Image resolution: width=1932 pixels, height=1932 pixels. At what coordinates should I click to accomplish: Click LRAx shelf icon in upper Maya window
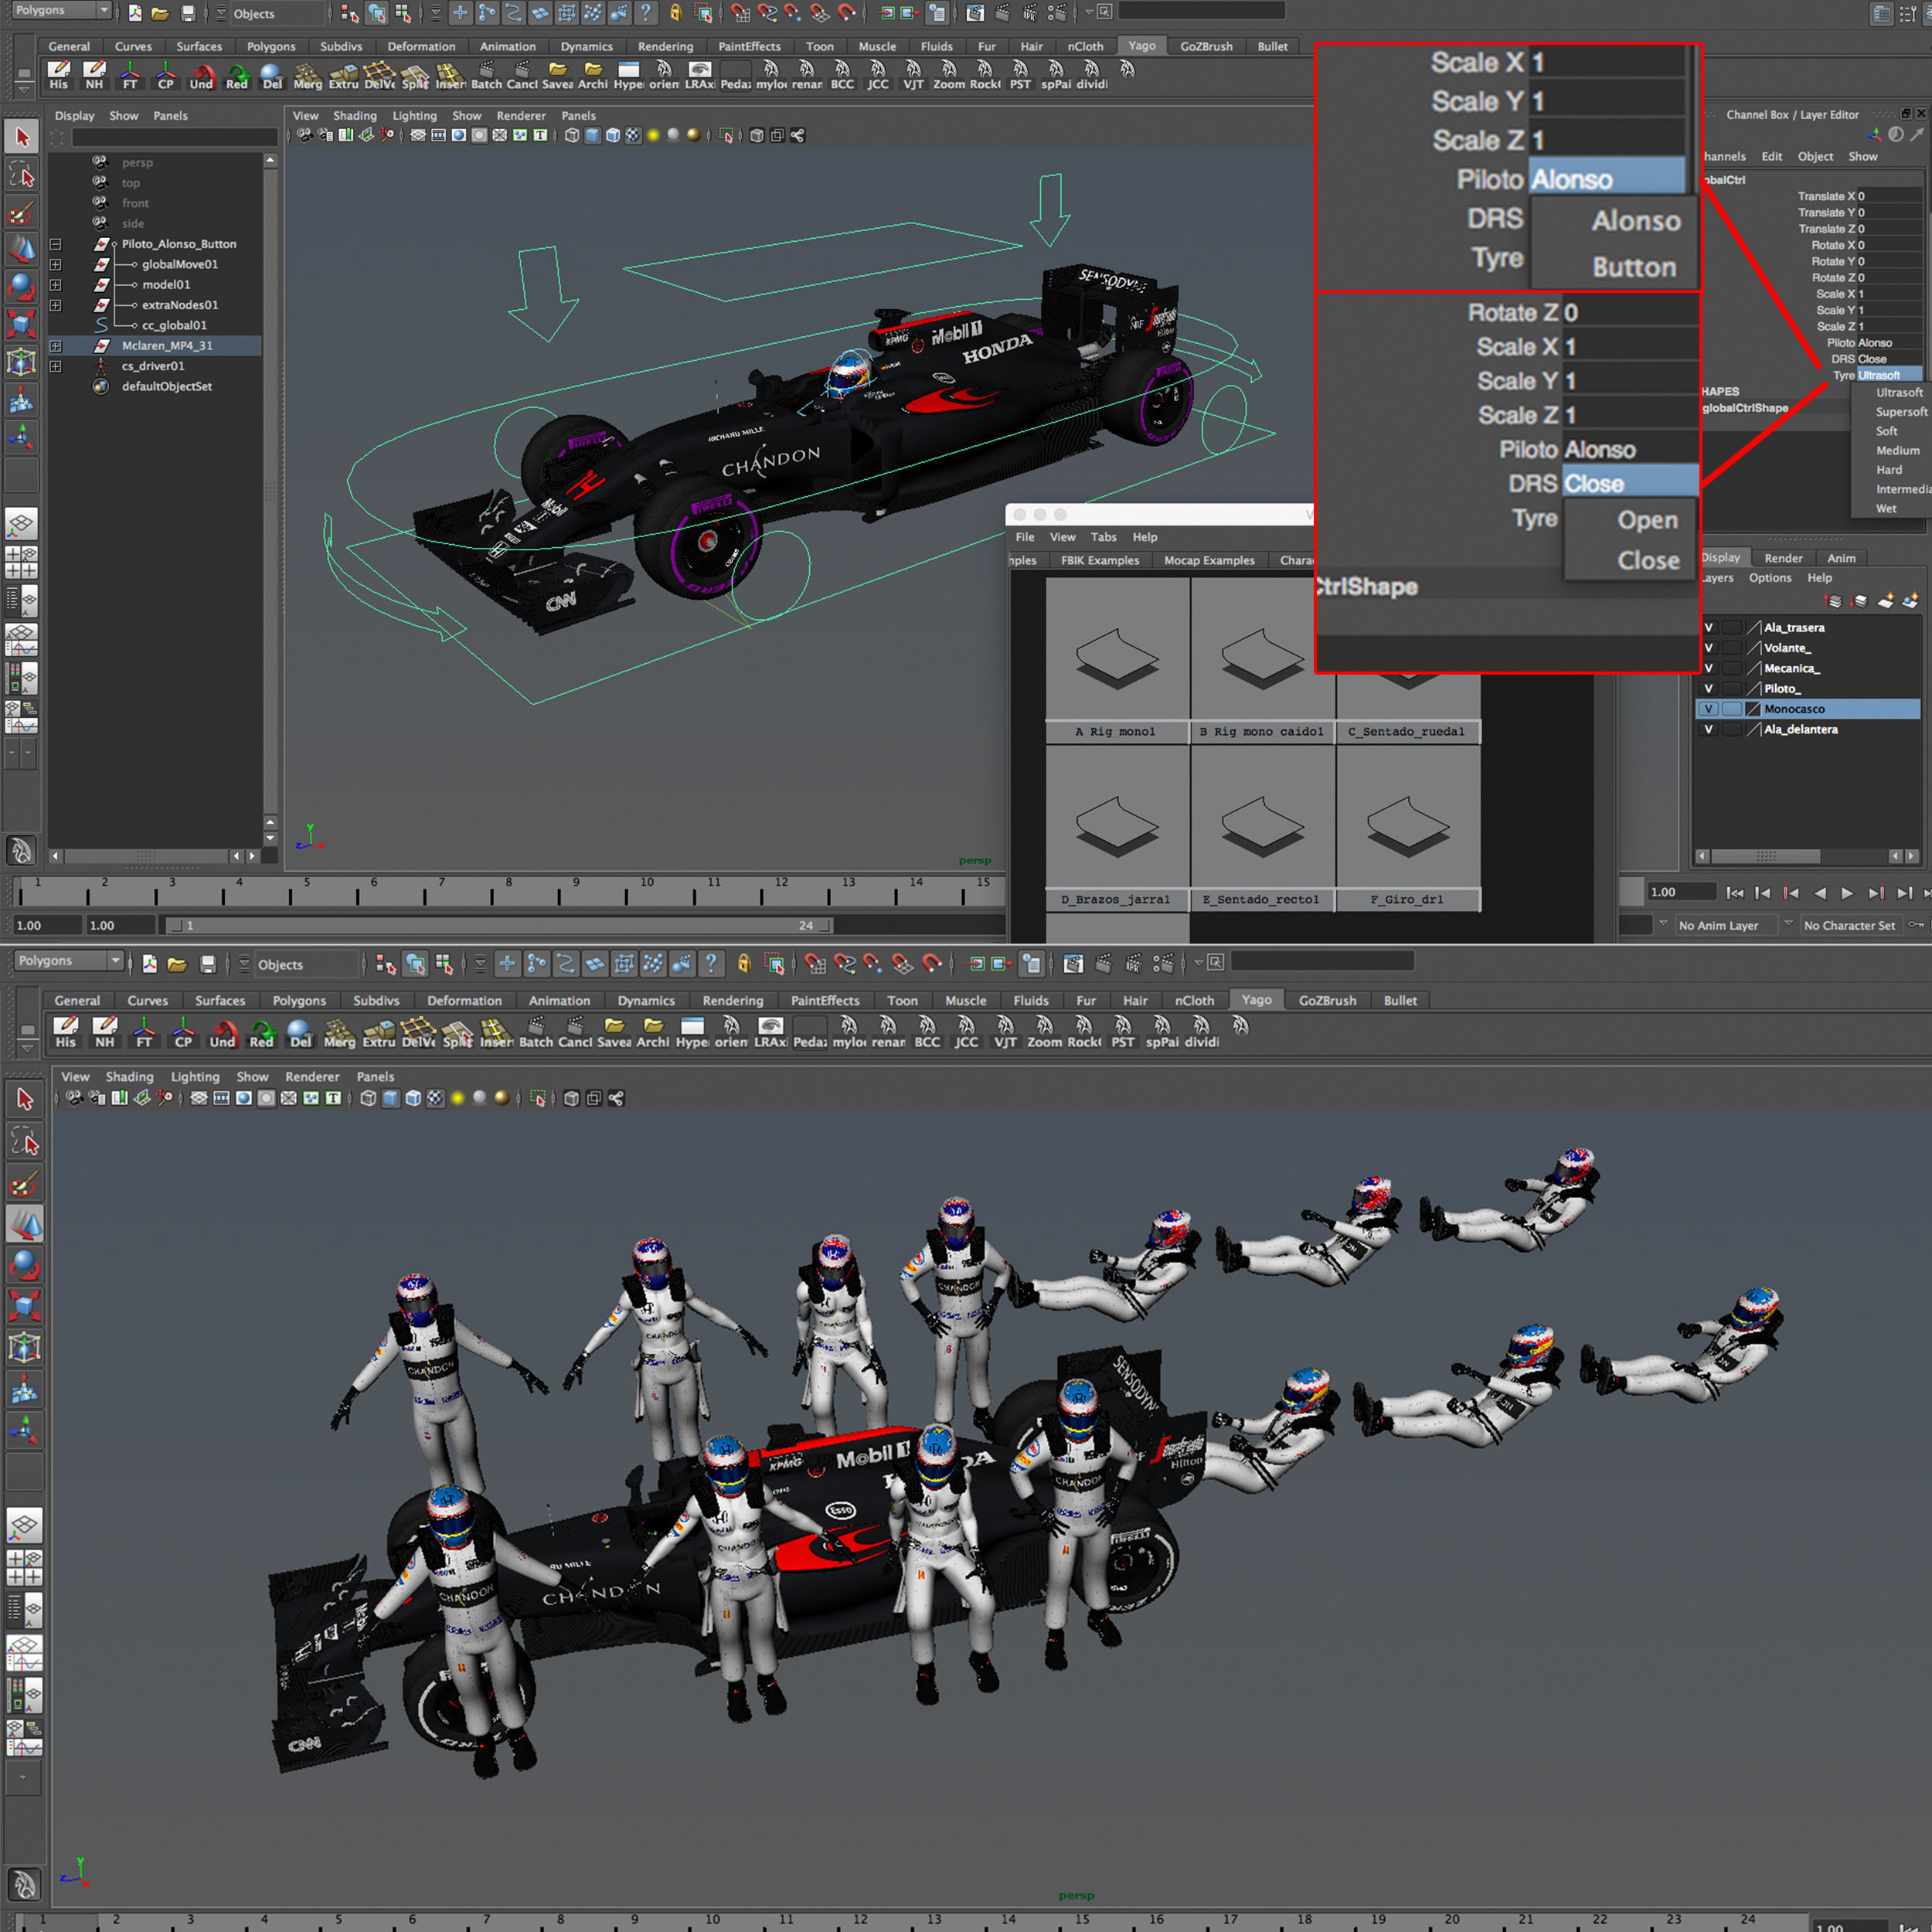[x=700, y=75]
